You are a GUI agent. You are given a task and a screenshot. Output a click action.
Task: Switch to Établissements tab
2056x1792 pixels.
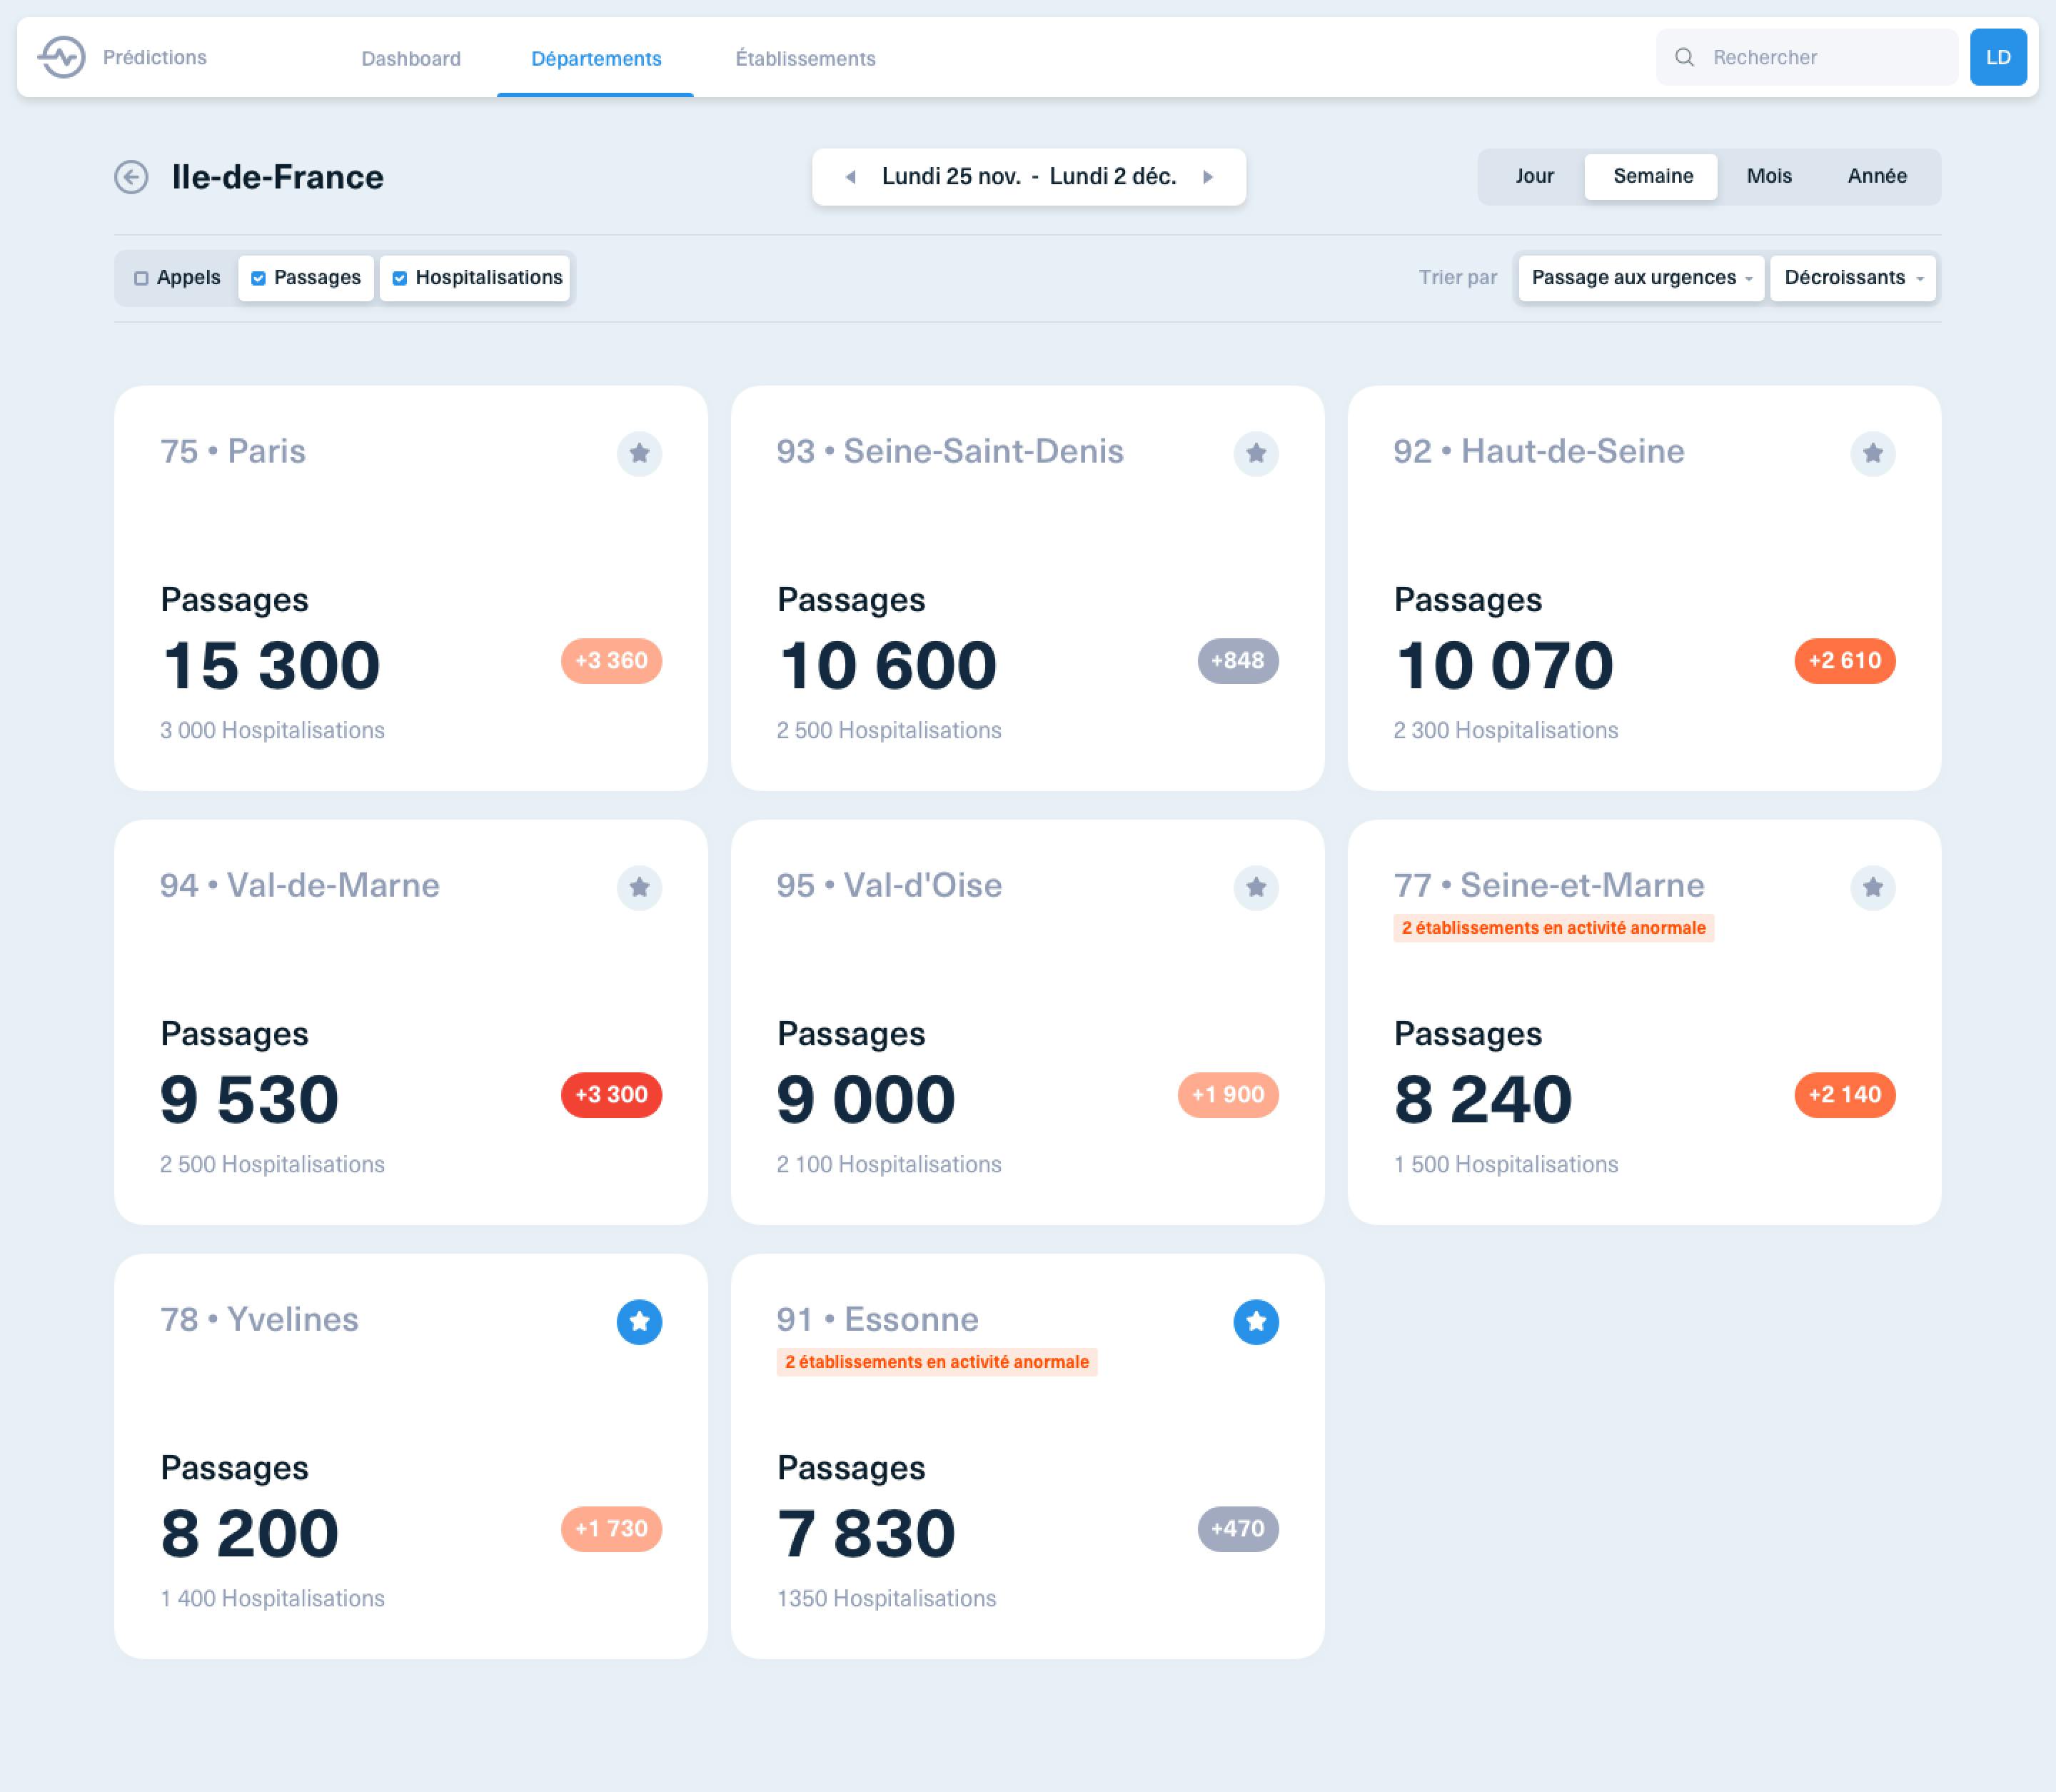(x=805, y=58)
